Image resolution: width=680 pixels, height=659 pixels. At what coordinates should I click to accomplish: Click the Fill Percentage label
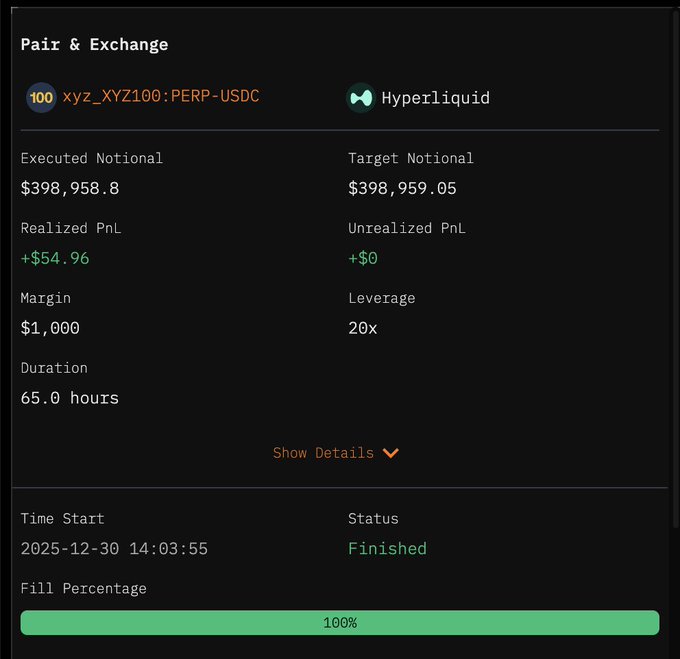(83, 588)
